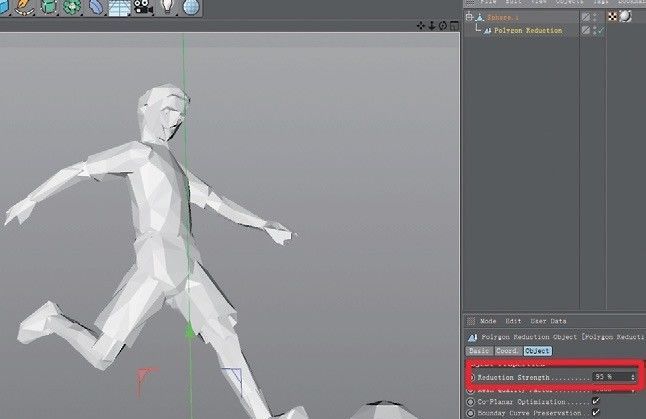Select Polygon Reduction in object manager
This screenshot has height=419, width=646.
(527, 31)
